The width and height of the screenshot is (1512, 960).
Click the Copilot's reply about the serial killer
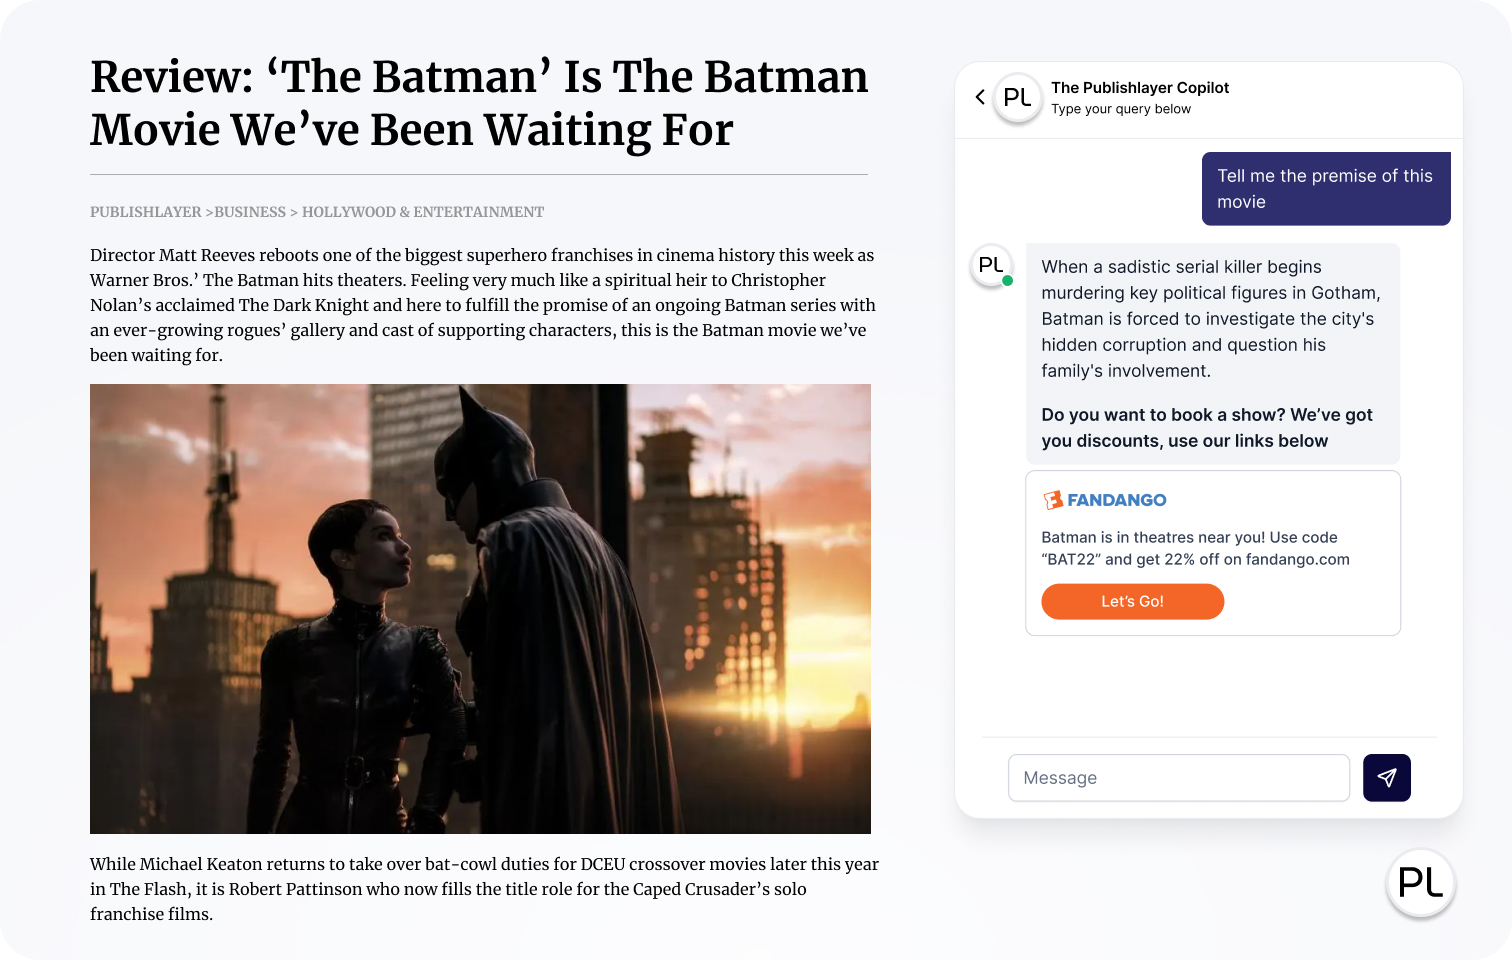tap(1210, 318)
